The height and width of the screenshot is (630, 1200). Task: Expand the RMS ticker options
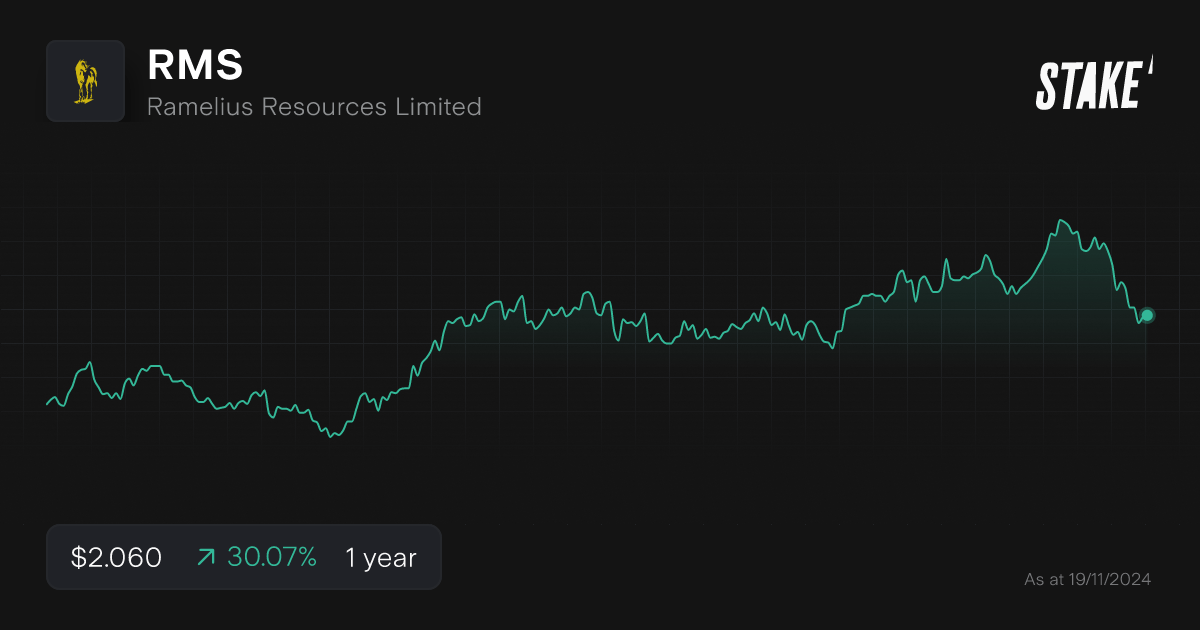click(x=195, y=66)
